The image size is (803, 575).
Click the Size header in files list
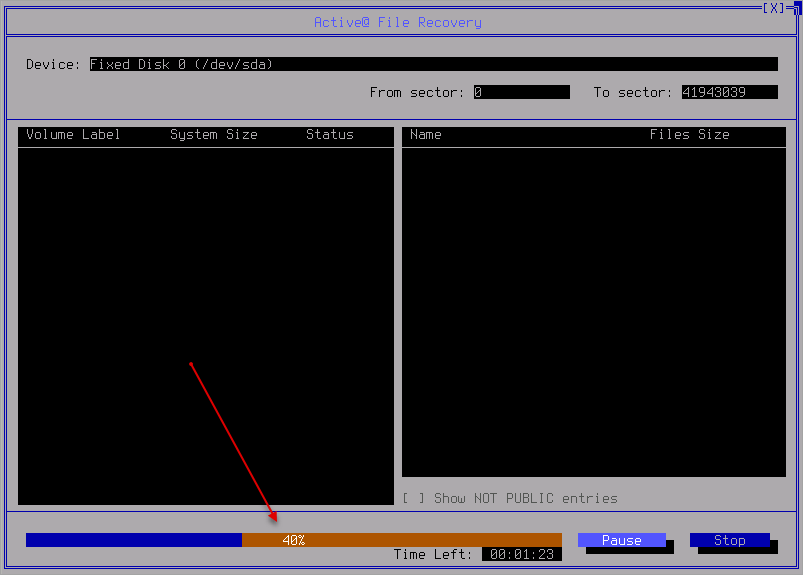[713, 135]
